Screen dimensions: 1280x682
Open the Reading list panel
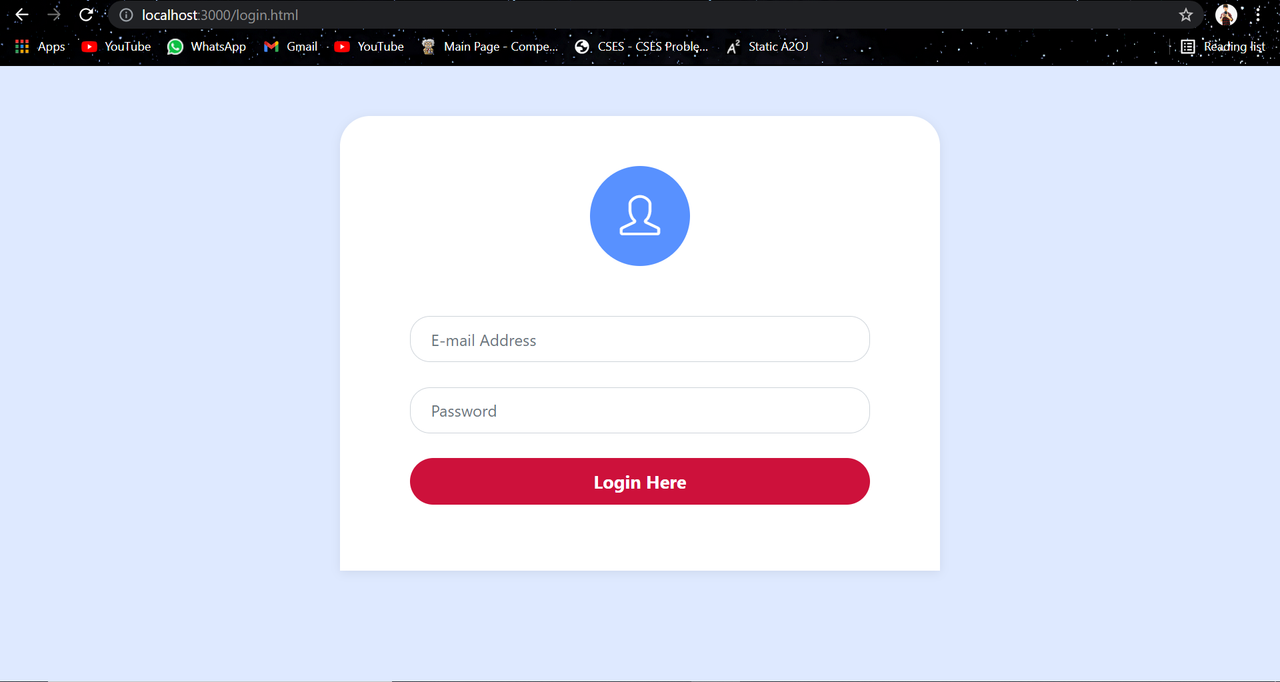(1223, 46)
